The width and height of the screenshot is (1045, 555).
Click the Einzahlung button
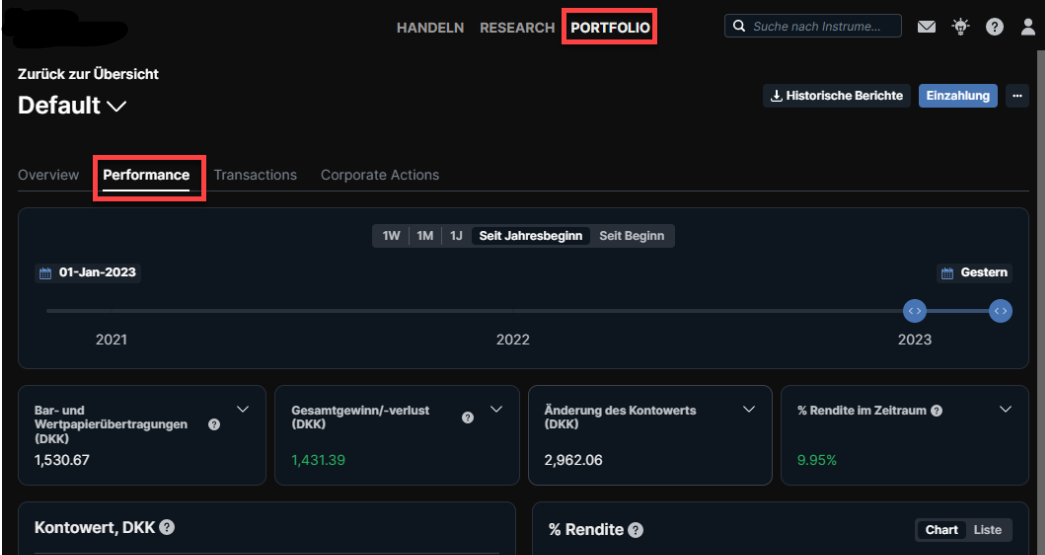pyautogui.click(x=957, y=96)
